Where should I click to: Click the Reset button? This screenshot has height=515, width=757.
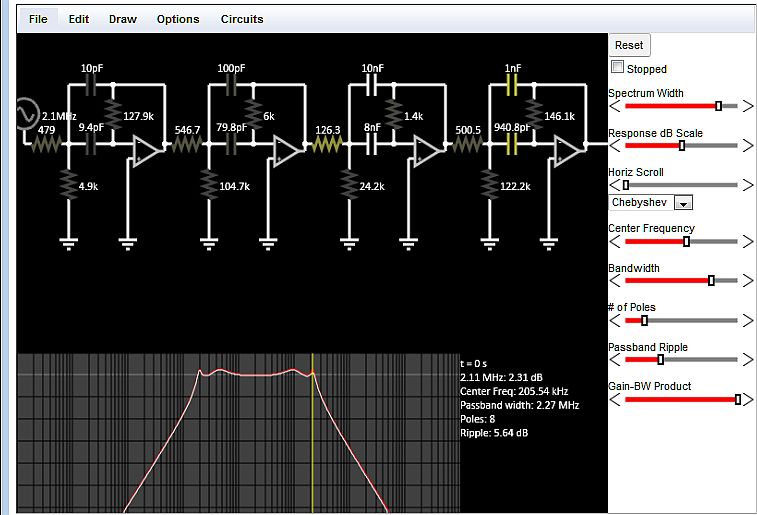(x=629, y=45)
